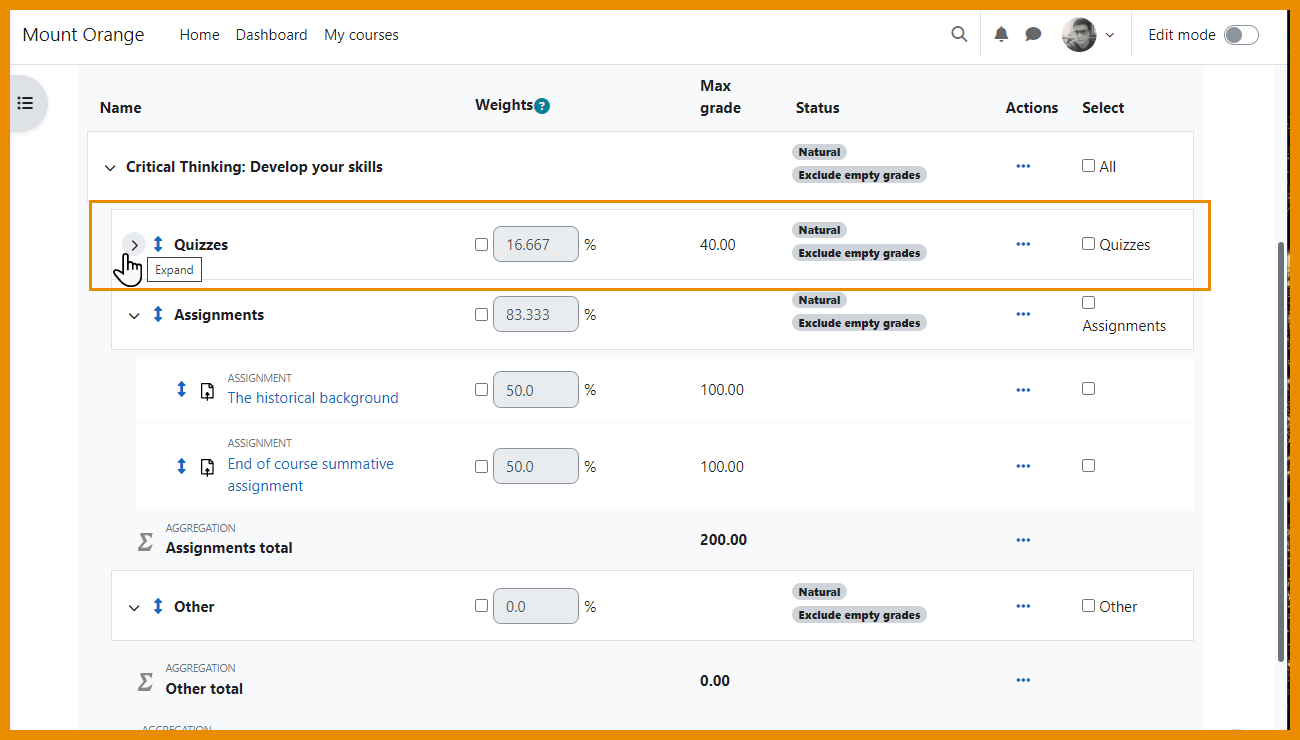Click the search magnifier icon
The width and height of the screenshot is (1300, 740).
pos(958,34)
